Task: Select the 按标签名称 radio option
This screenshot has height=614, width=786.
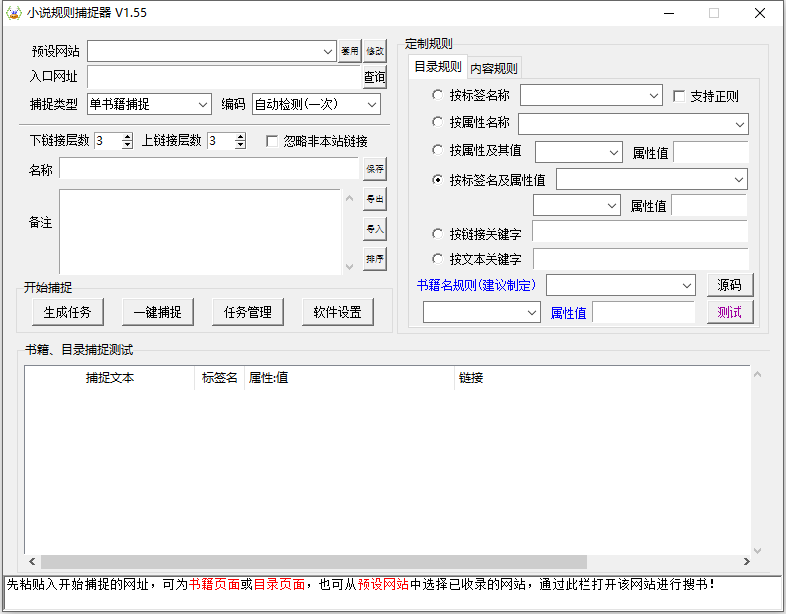Action: pos(437,95)
